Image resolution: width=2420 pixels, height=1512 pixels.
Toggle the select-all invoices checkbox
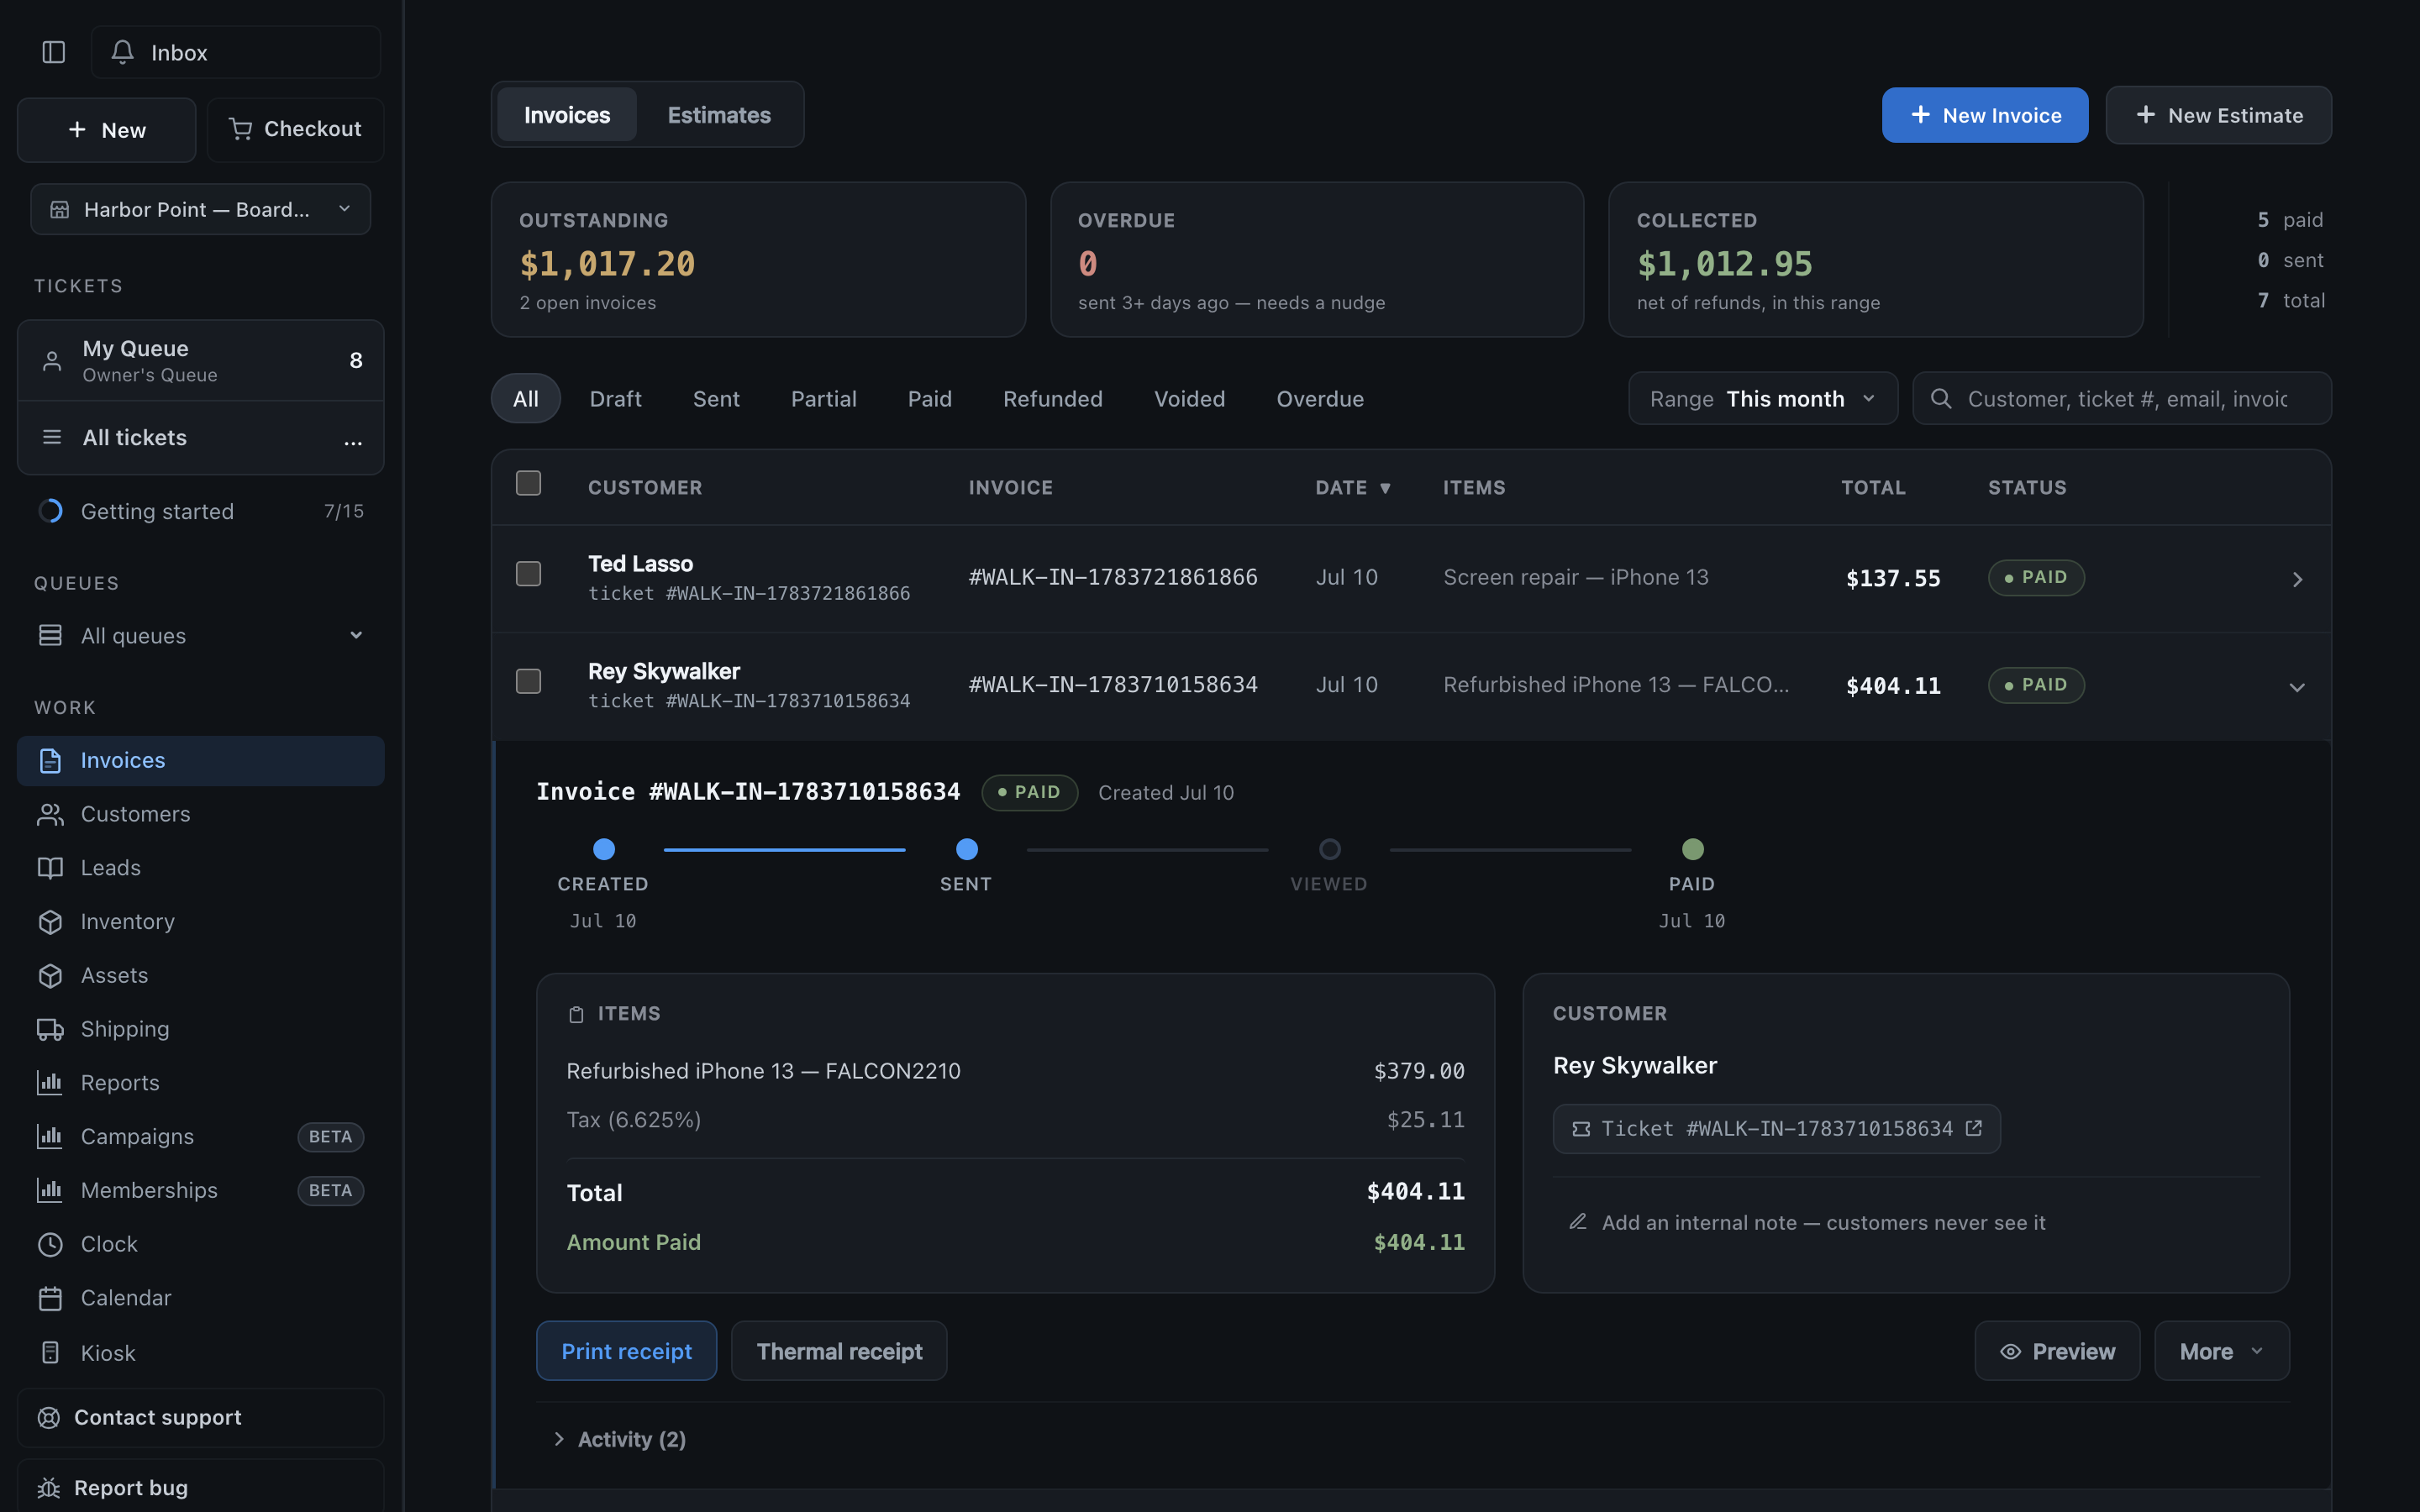(x=528, y=483)
